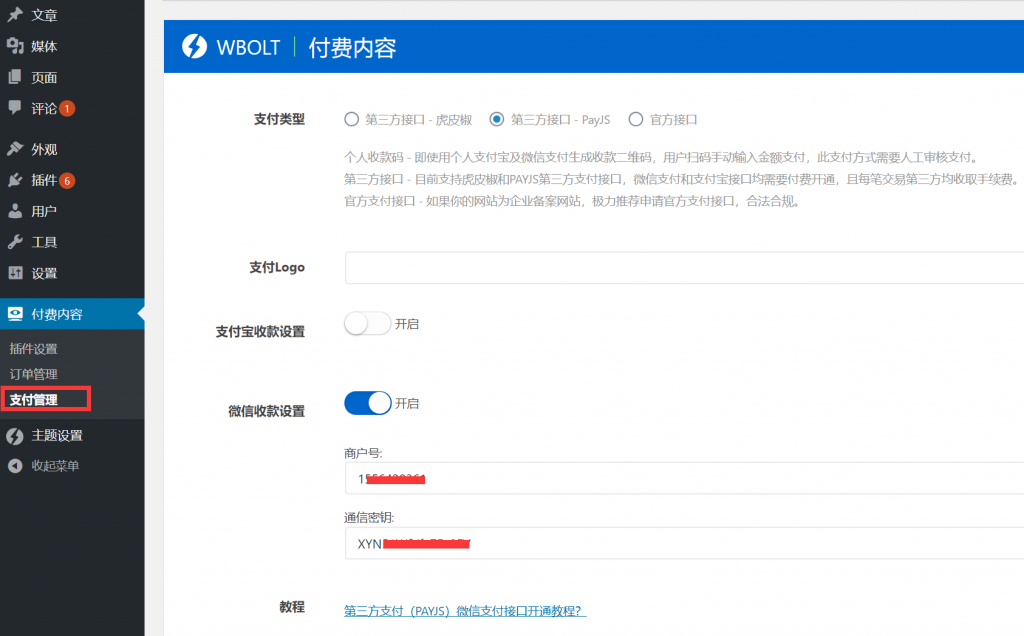Click the WBOLT text in header
The width and height of the screenshot is (1024, 636).
coord(248,48)
